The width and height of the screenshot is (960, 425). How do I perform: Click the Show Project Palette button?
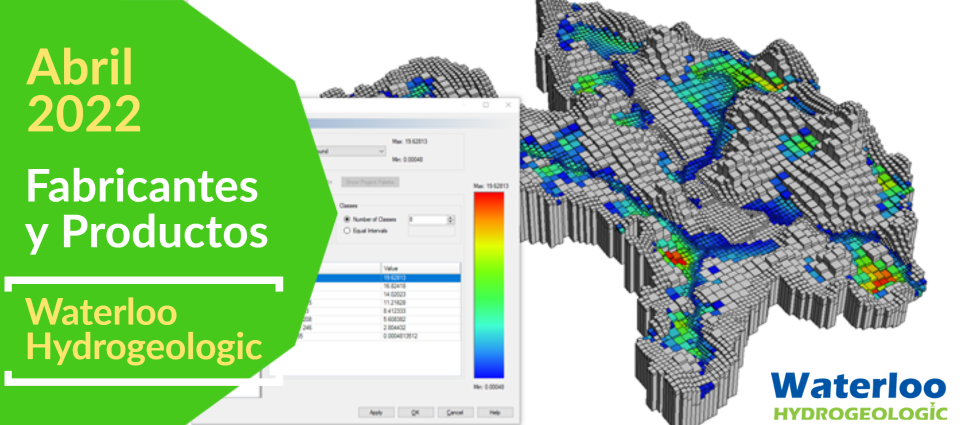click(x=371, y=182)
